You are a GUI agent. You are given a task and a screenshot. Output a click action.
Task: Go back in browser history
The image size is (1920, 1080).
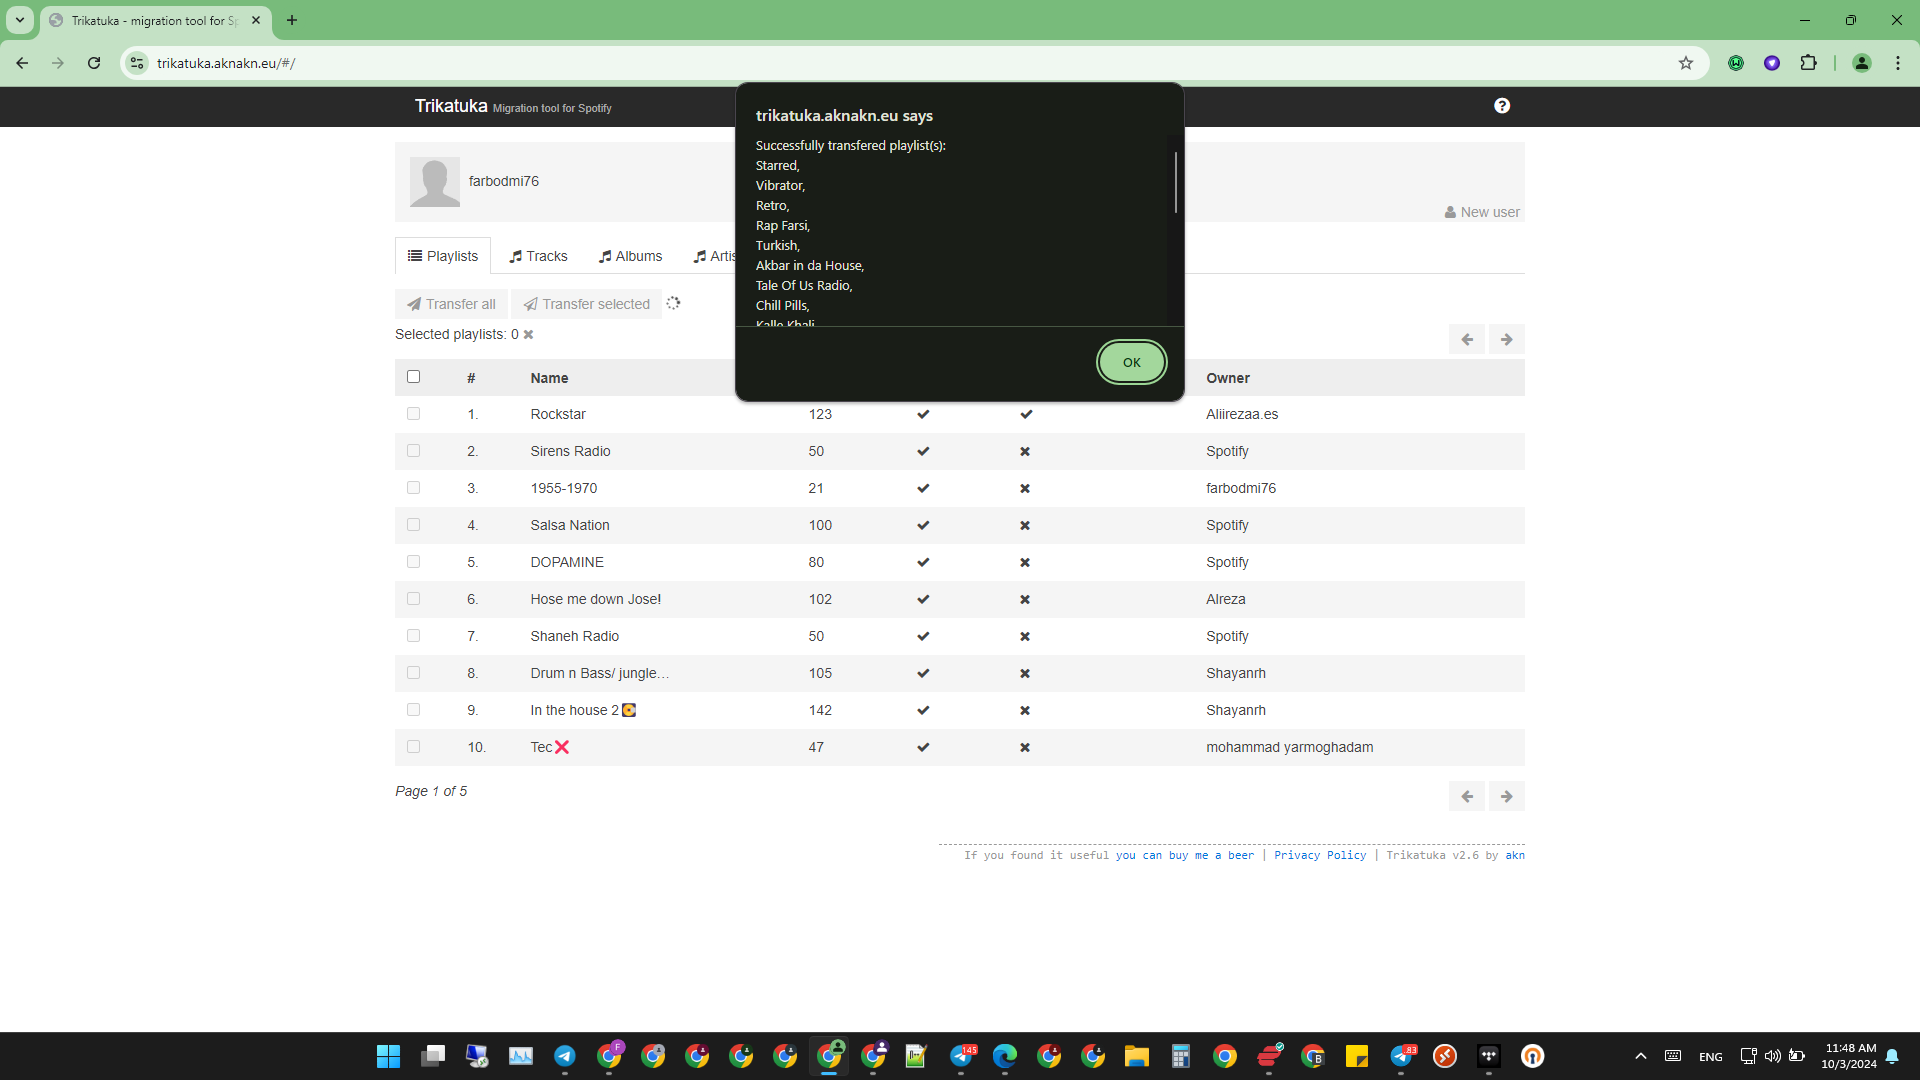pyautogui.click(x=22, y=63)
